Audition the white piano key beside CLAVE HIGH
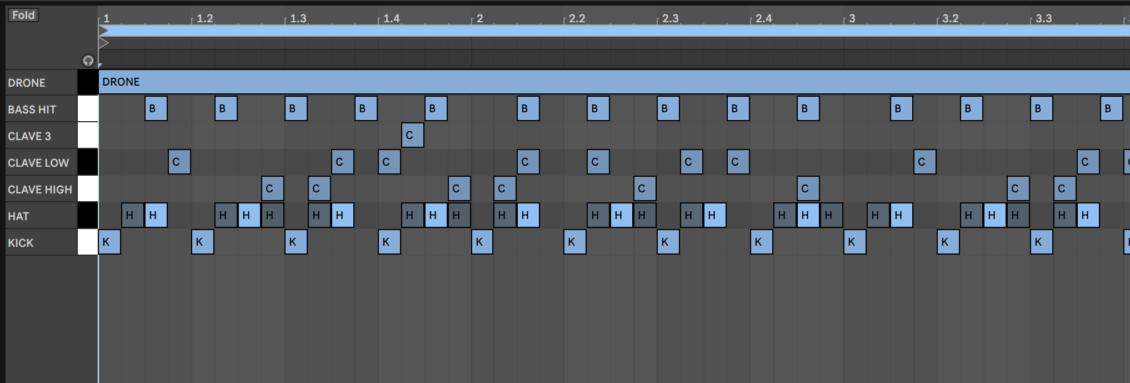The height and width of the screenshot is (383, 1130). point(88,189)
